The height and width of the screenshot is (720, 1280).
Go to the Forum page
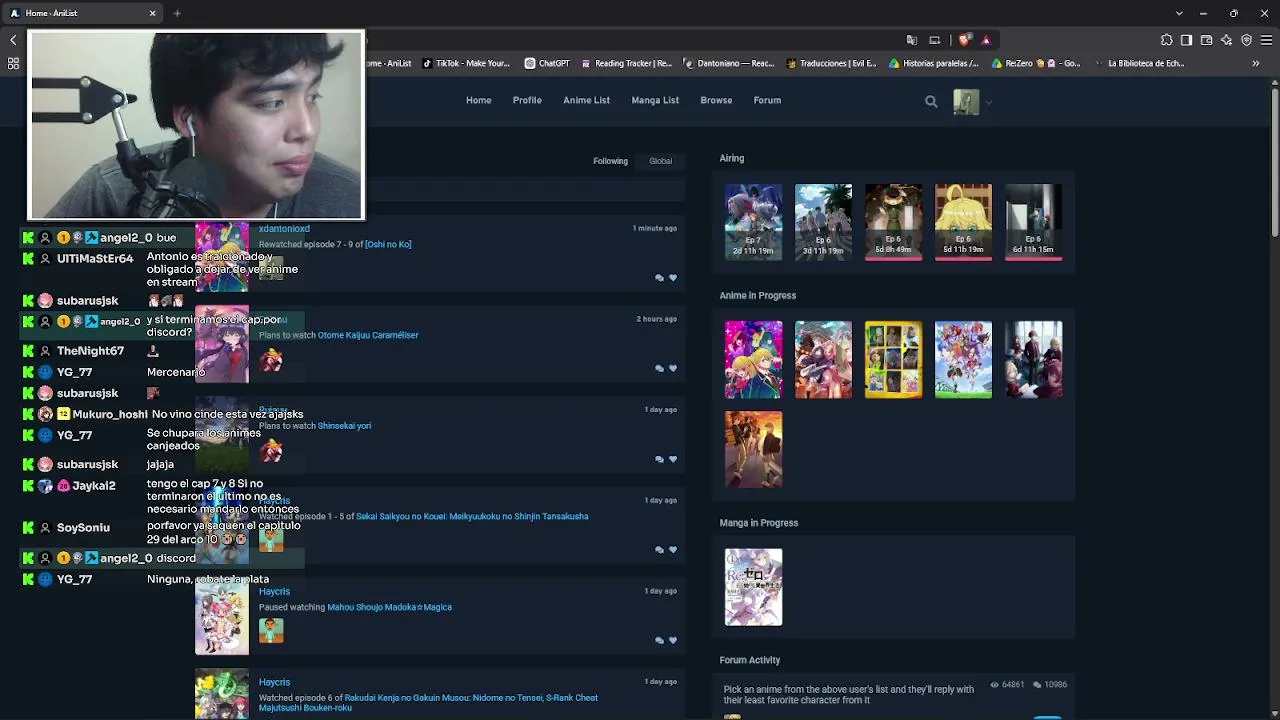pyautogui.click(x=767, y=100)
